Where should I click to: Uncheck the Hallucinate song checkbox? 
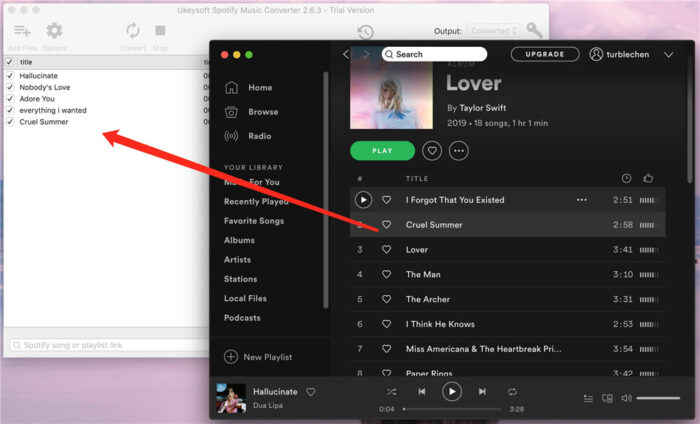click(x=10, y=75)
